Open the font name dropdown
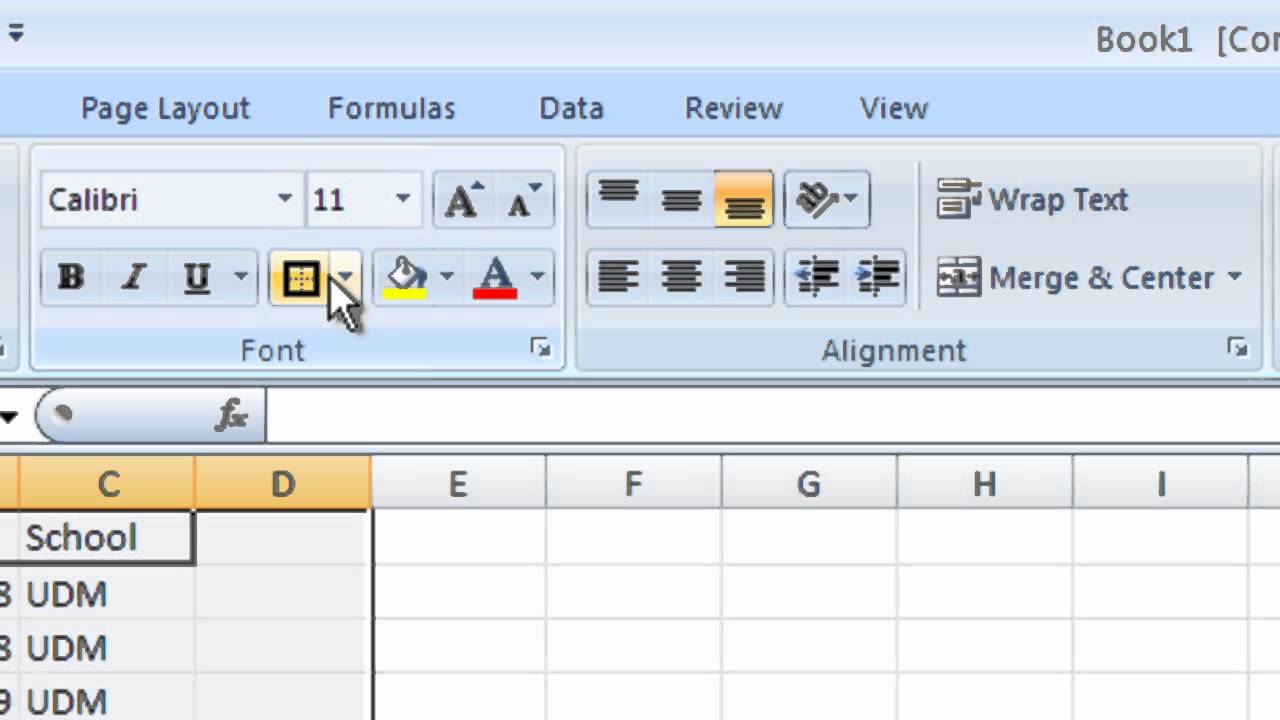The width and height of the screenshot is (1280, 720). [x=284, y=199]
